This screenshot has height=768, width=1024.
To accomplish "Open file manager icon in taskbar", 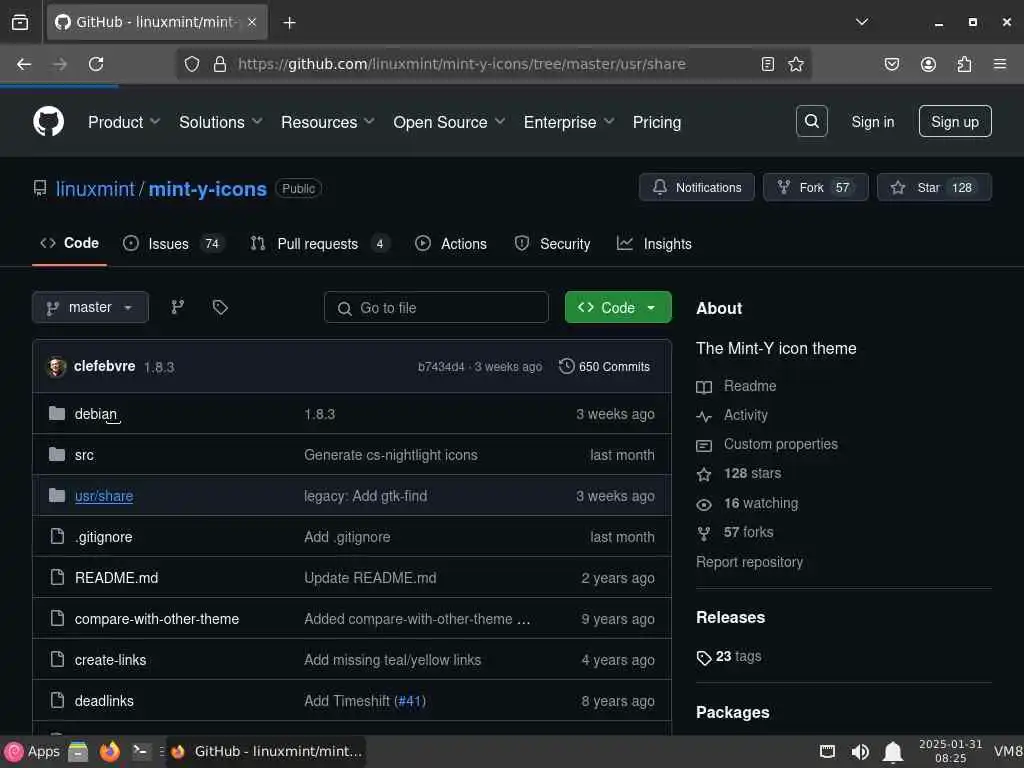I will pyautogui.click(x=78, y=752).
